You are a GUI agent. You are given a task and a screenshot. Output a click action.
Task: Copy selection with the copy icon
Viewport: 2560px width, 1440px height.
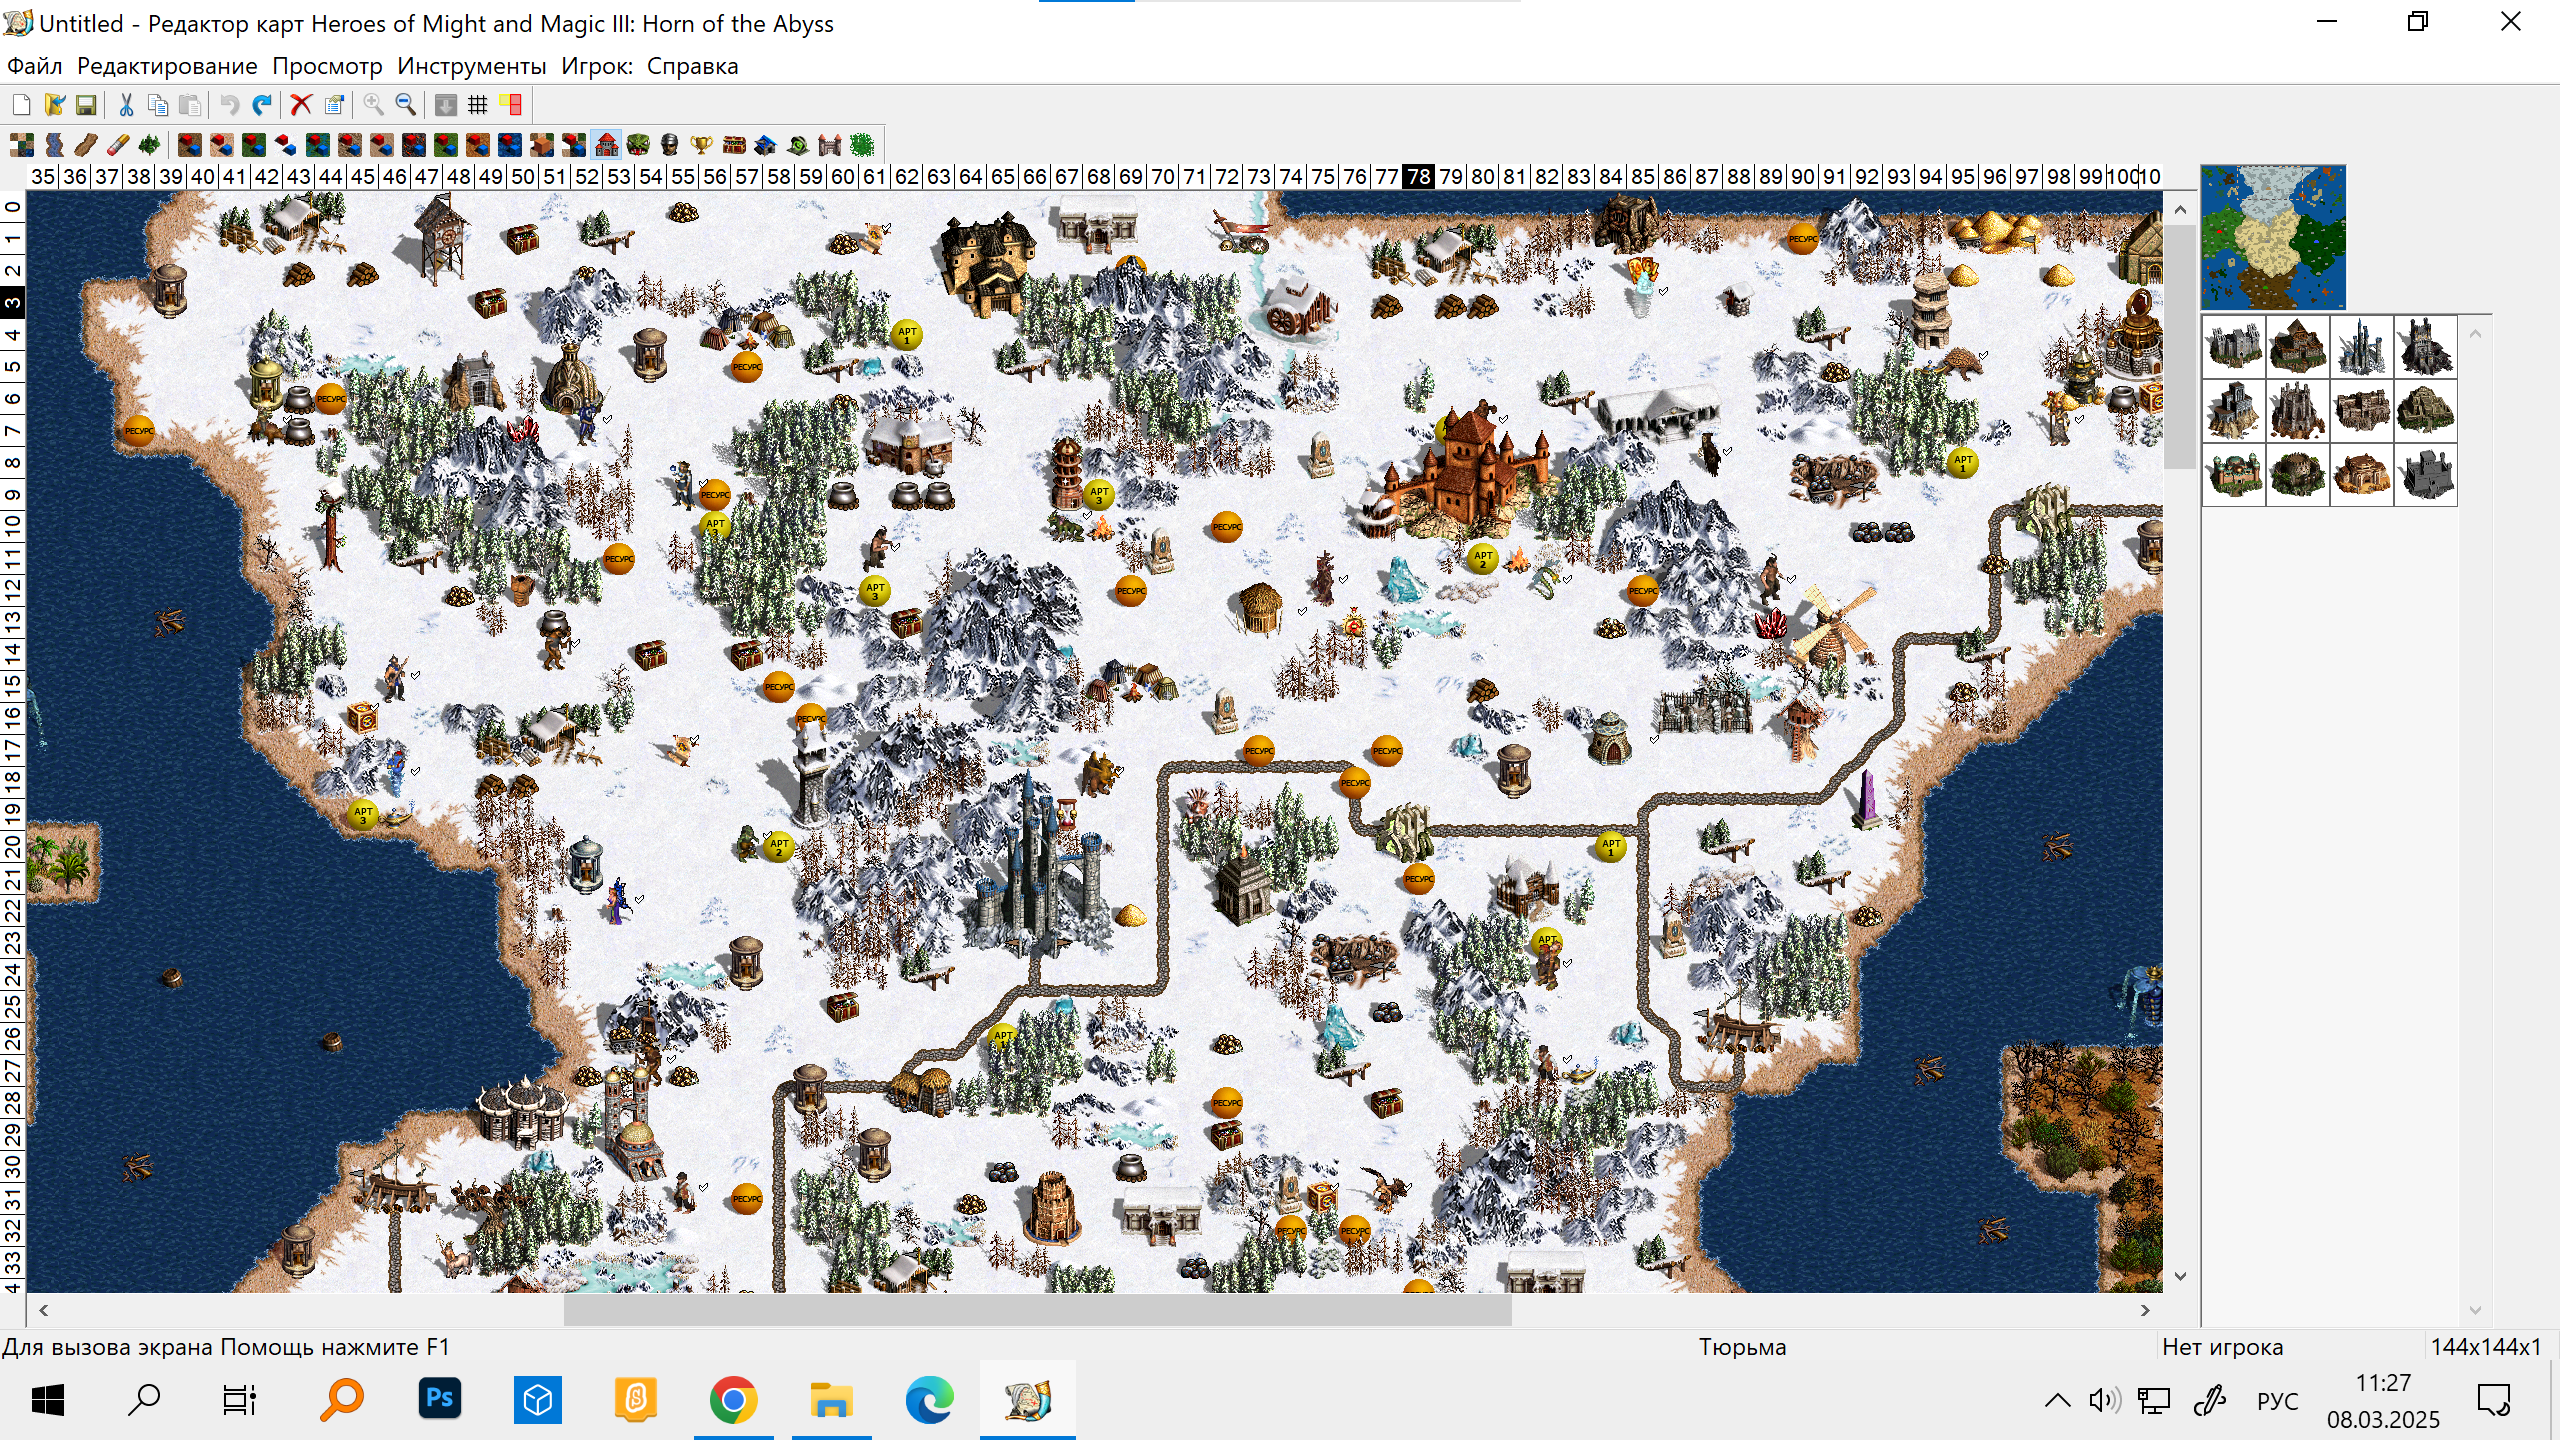click(158, 105)
